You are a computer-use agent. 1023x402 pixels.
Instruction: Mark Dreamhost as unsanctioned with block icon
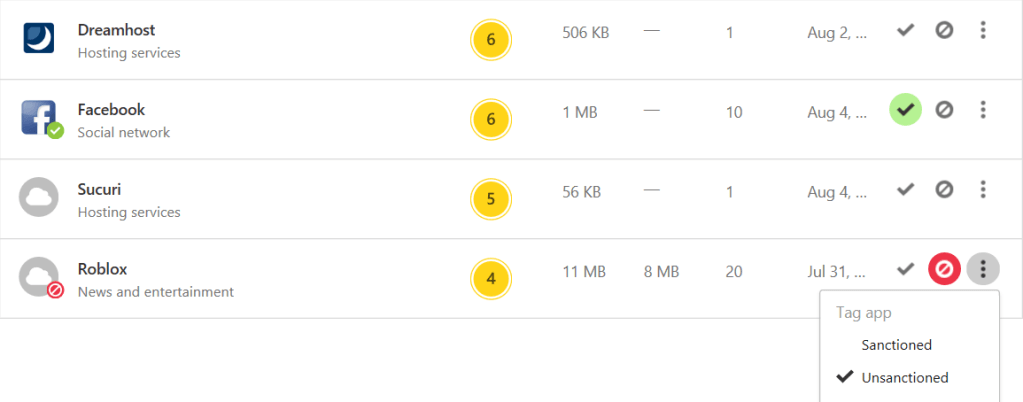point(944,30)
